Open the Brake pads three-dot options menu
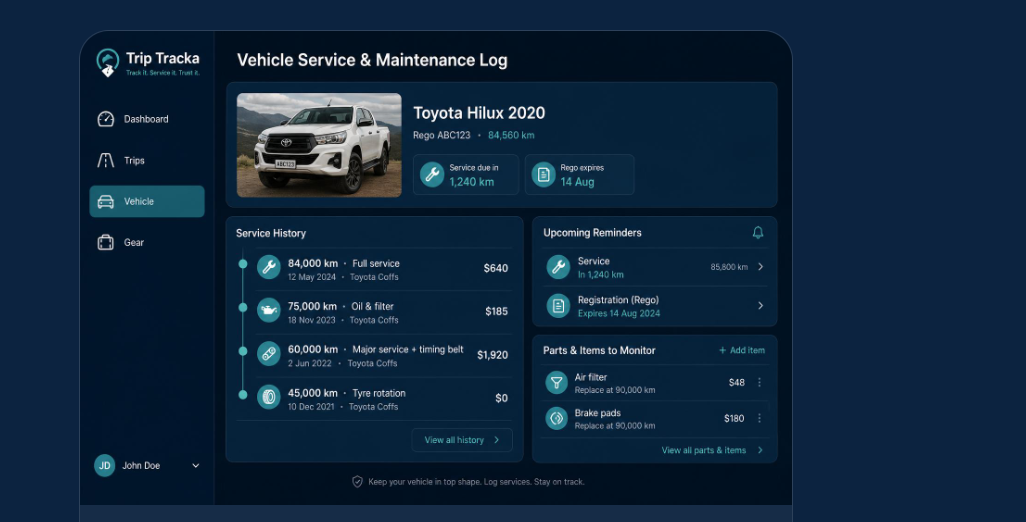1026x522 pixels. point(759,418)
